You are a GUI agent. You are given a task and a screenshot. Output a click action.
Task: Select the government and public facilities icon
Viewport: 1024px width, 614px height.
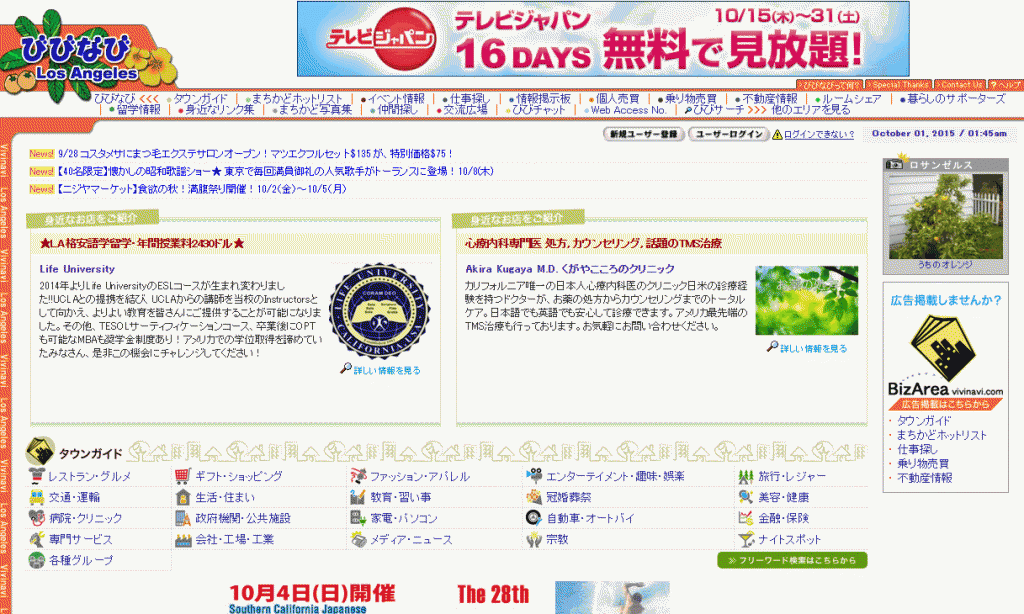[183, 518]
